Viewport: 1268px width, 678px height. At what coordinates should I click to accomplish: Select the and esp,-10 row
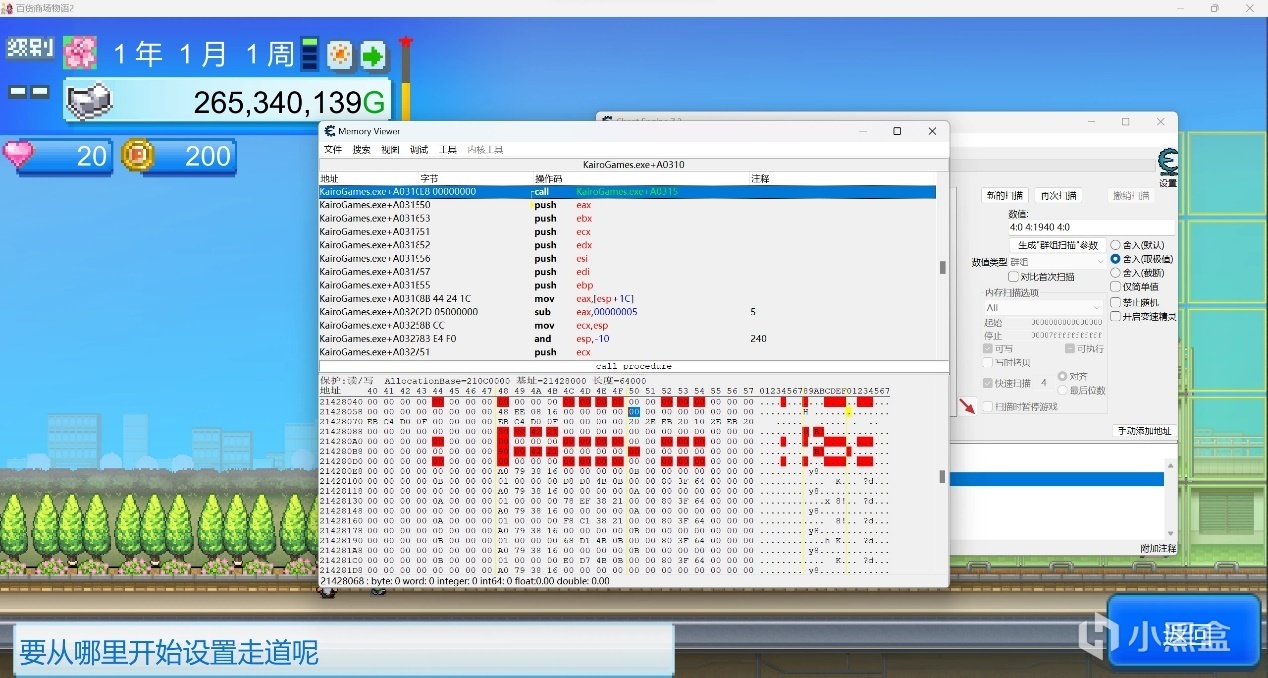click(x=627, y=338)
